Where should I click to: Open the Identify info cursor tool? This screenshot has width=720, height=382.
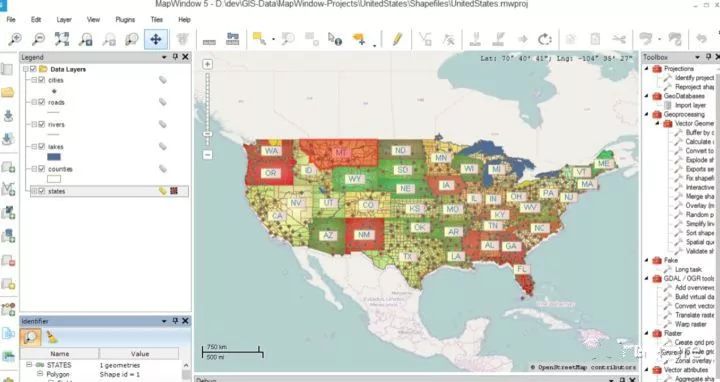click(335, 39)
